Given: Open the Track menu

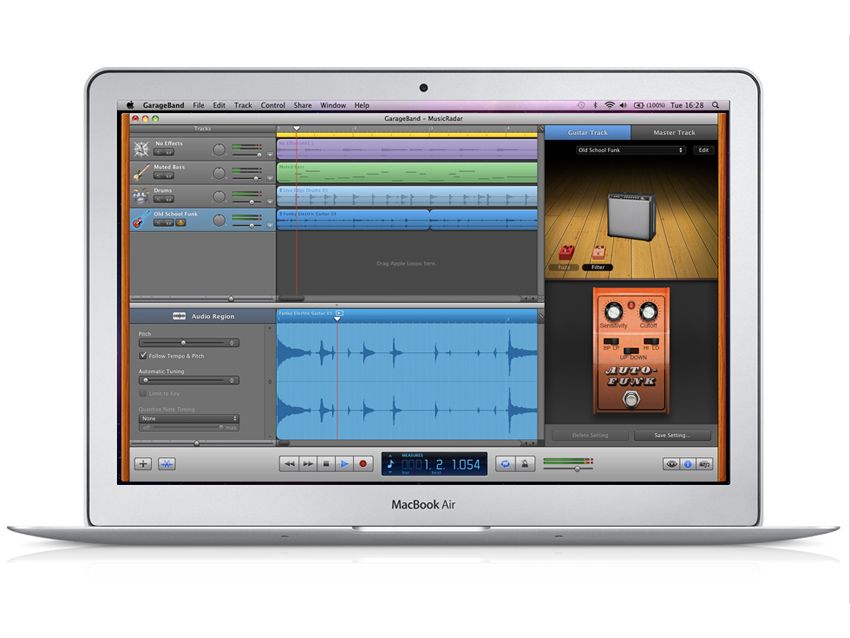Looking at the screenshot, I should tap(241, 104).
